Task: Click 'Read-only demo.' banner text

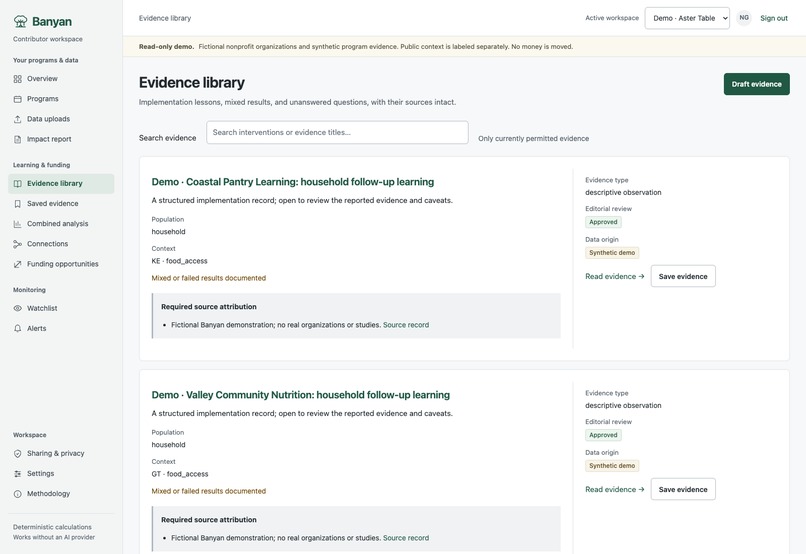Action: pos(167,47)
